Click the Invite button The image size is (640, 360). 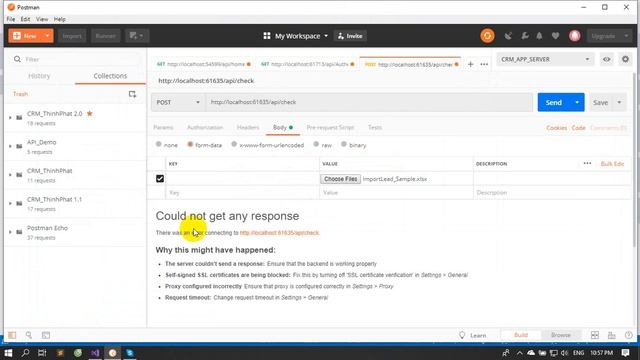pyautogui.click(x=350, y=36)
